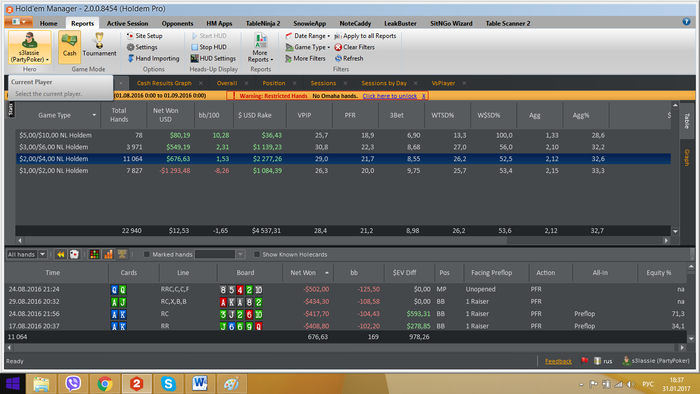Open the s3lassie PartyPoker hero selector
The image size is (700, 394).
[29, 47]
